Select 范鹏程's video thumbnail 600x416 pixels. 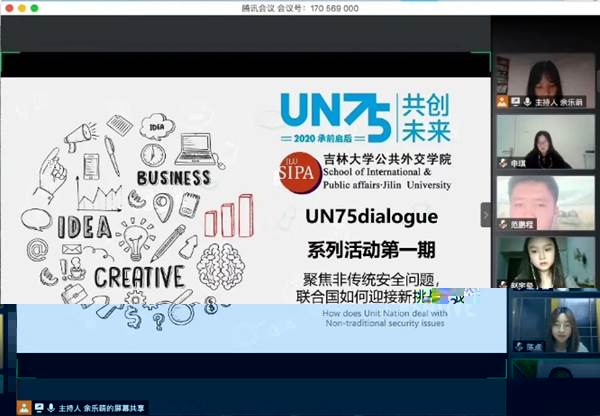pyautogui.click(x=546, y=203)
